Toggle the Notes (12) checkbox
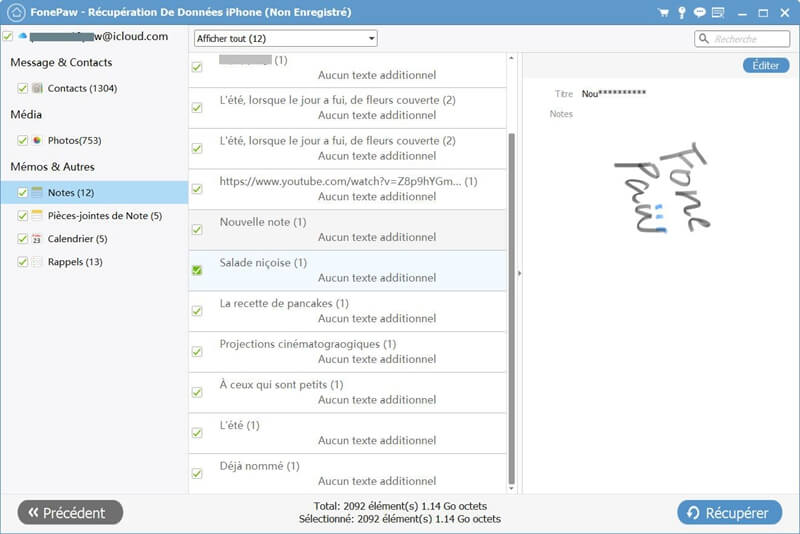Screen dimensions: 800x534 pyautogui.click(x=22, y=192)
